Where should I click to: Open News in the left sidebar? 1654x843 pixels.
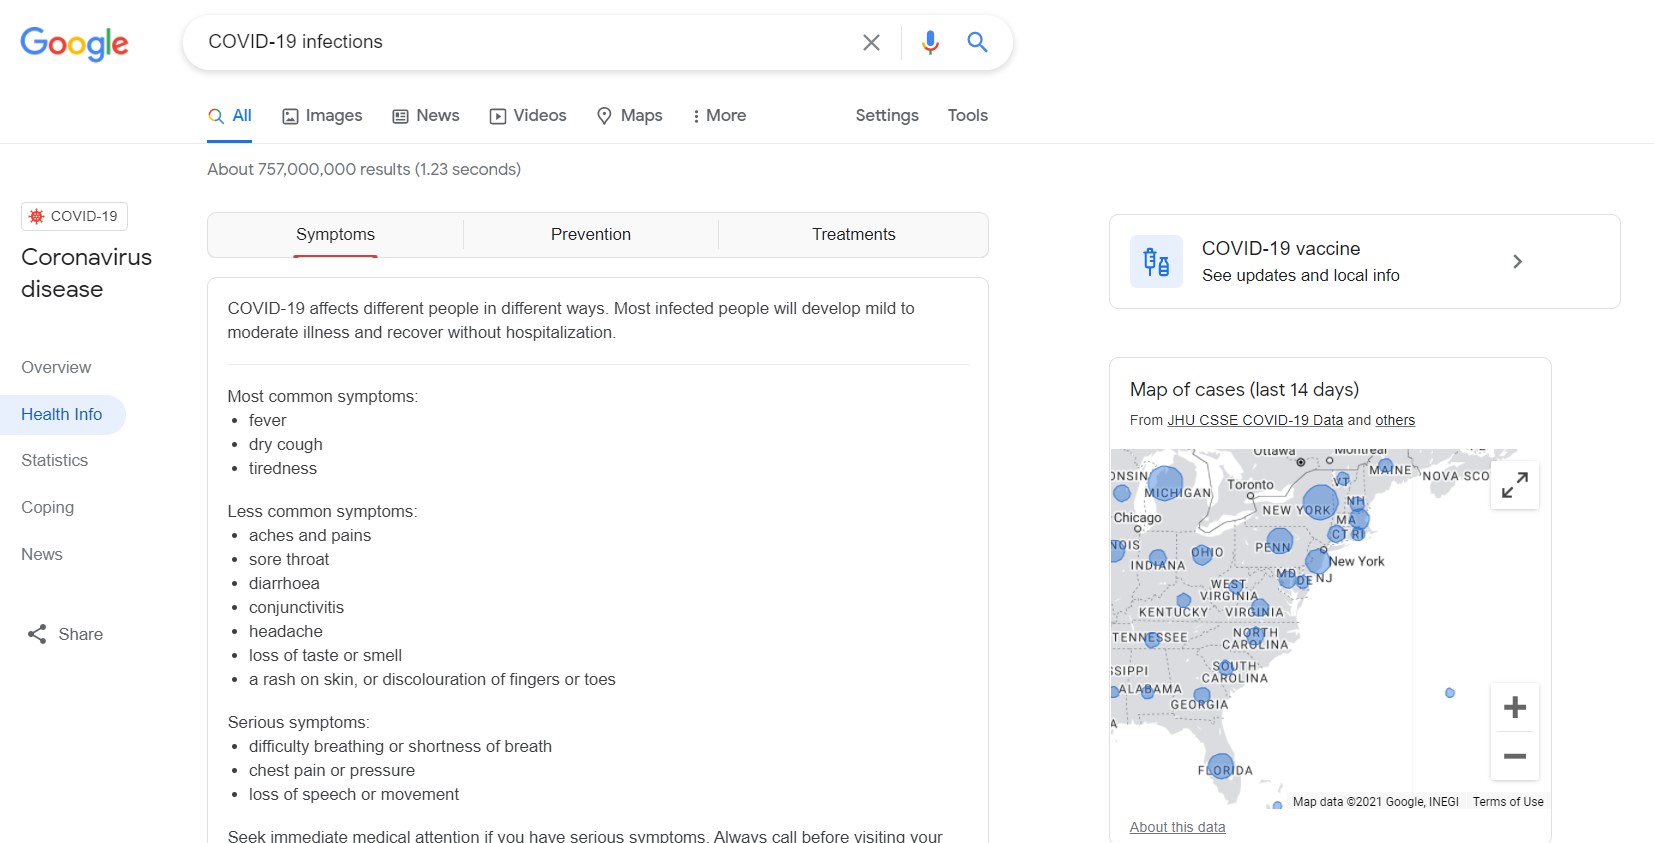coord(42,555)
